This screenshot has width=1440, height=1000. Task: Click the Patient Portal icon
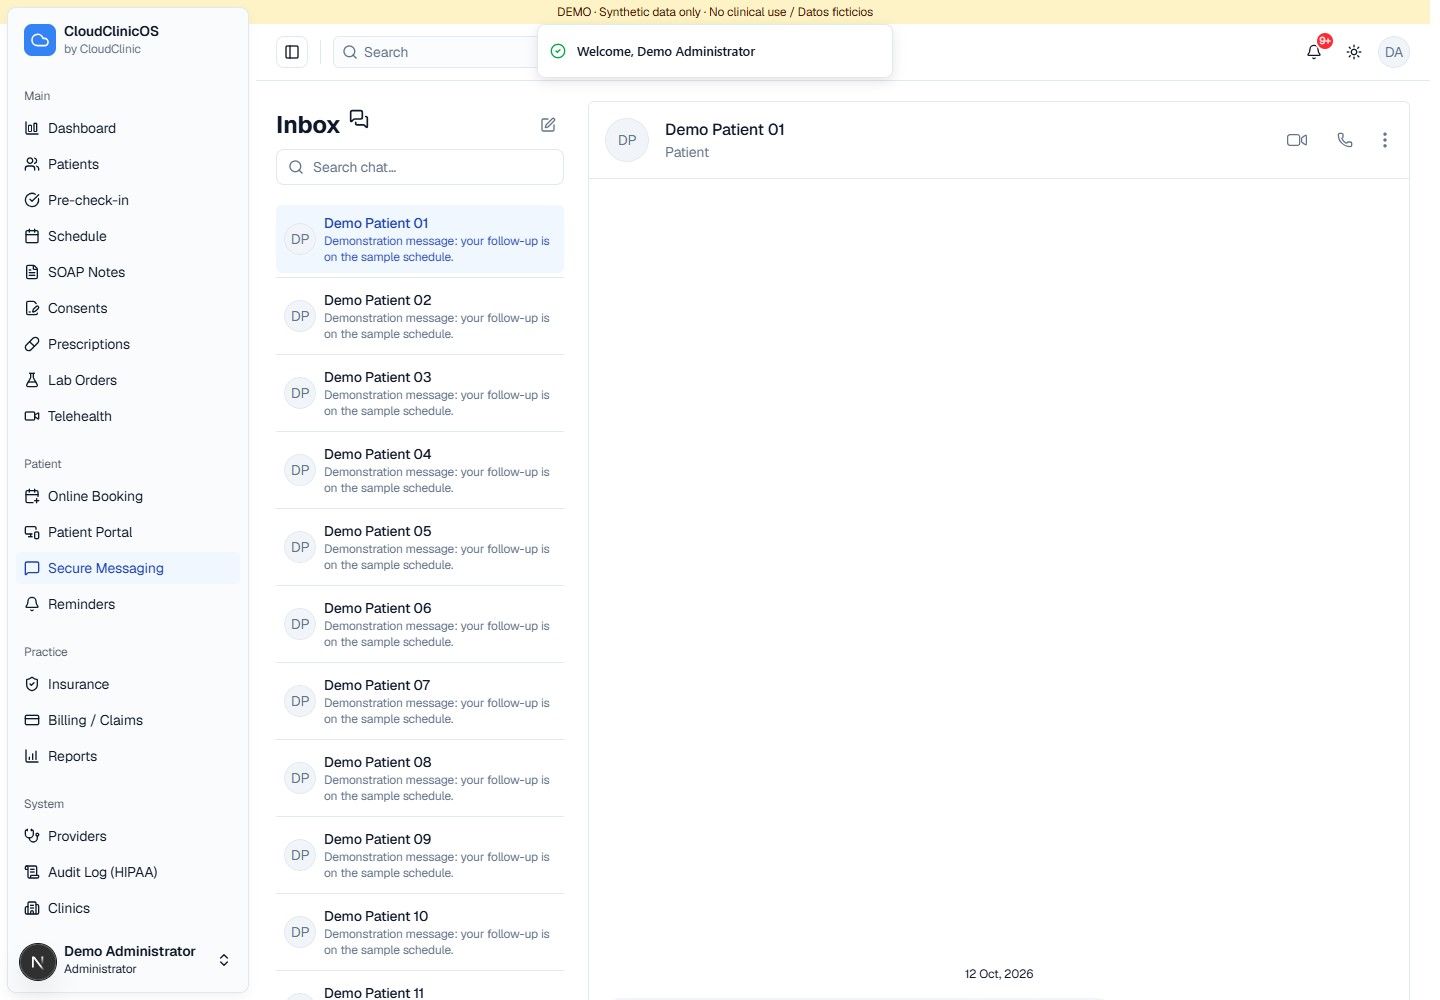32,532
